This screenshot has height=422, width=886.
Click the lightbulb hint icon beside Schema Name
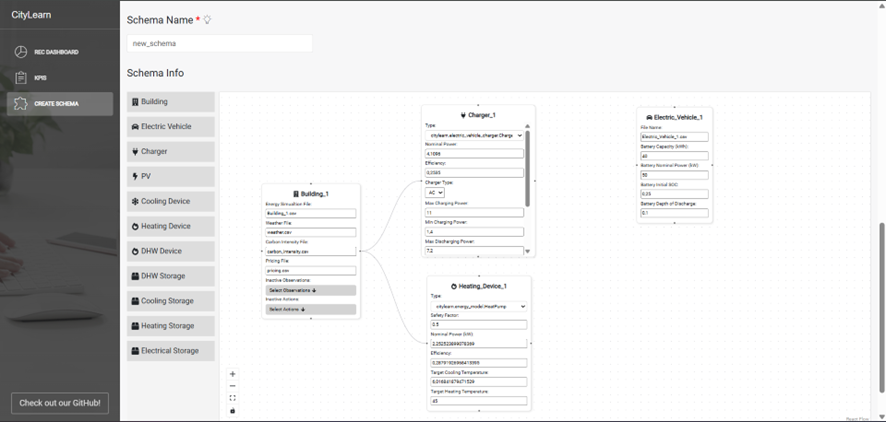(208, 20)
